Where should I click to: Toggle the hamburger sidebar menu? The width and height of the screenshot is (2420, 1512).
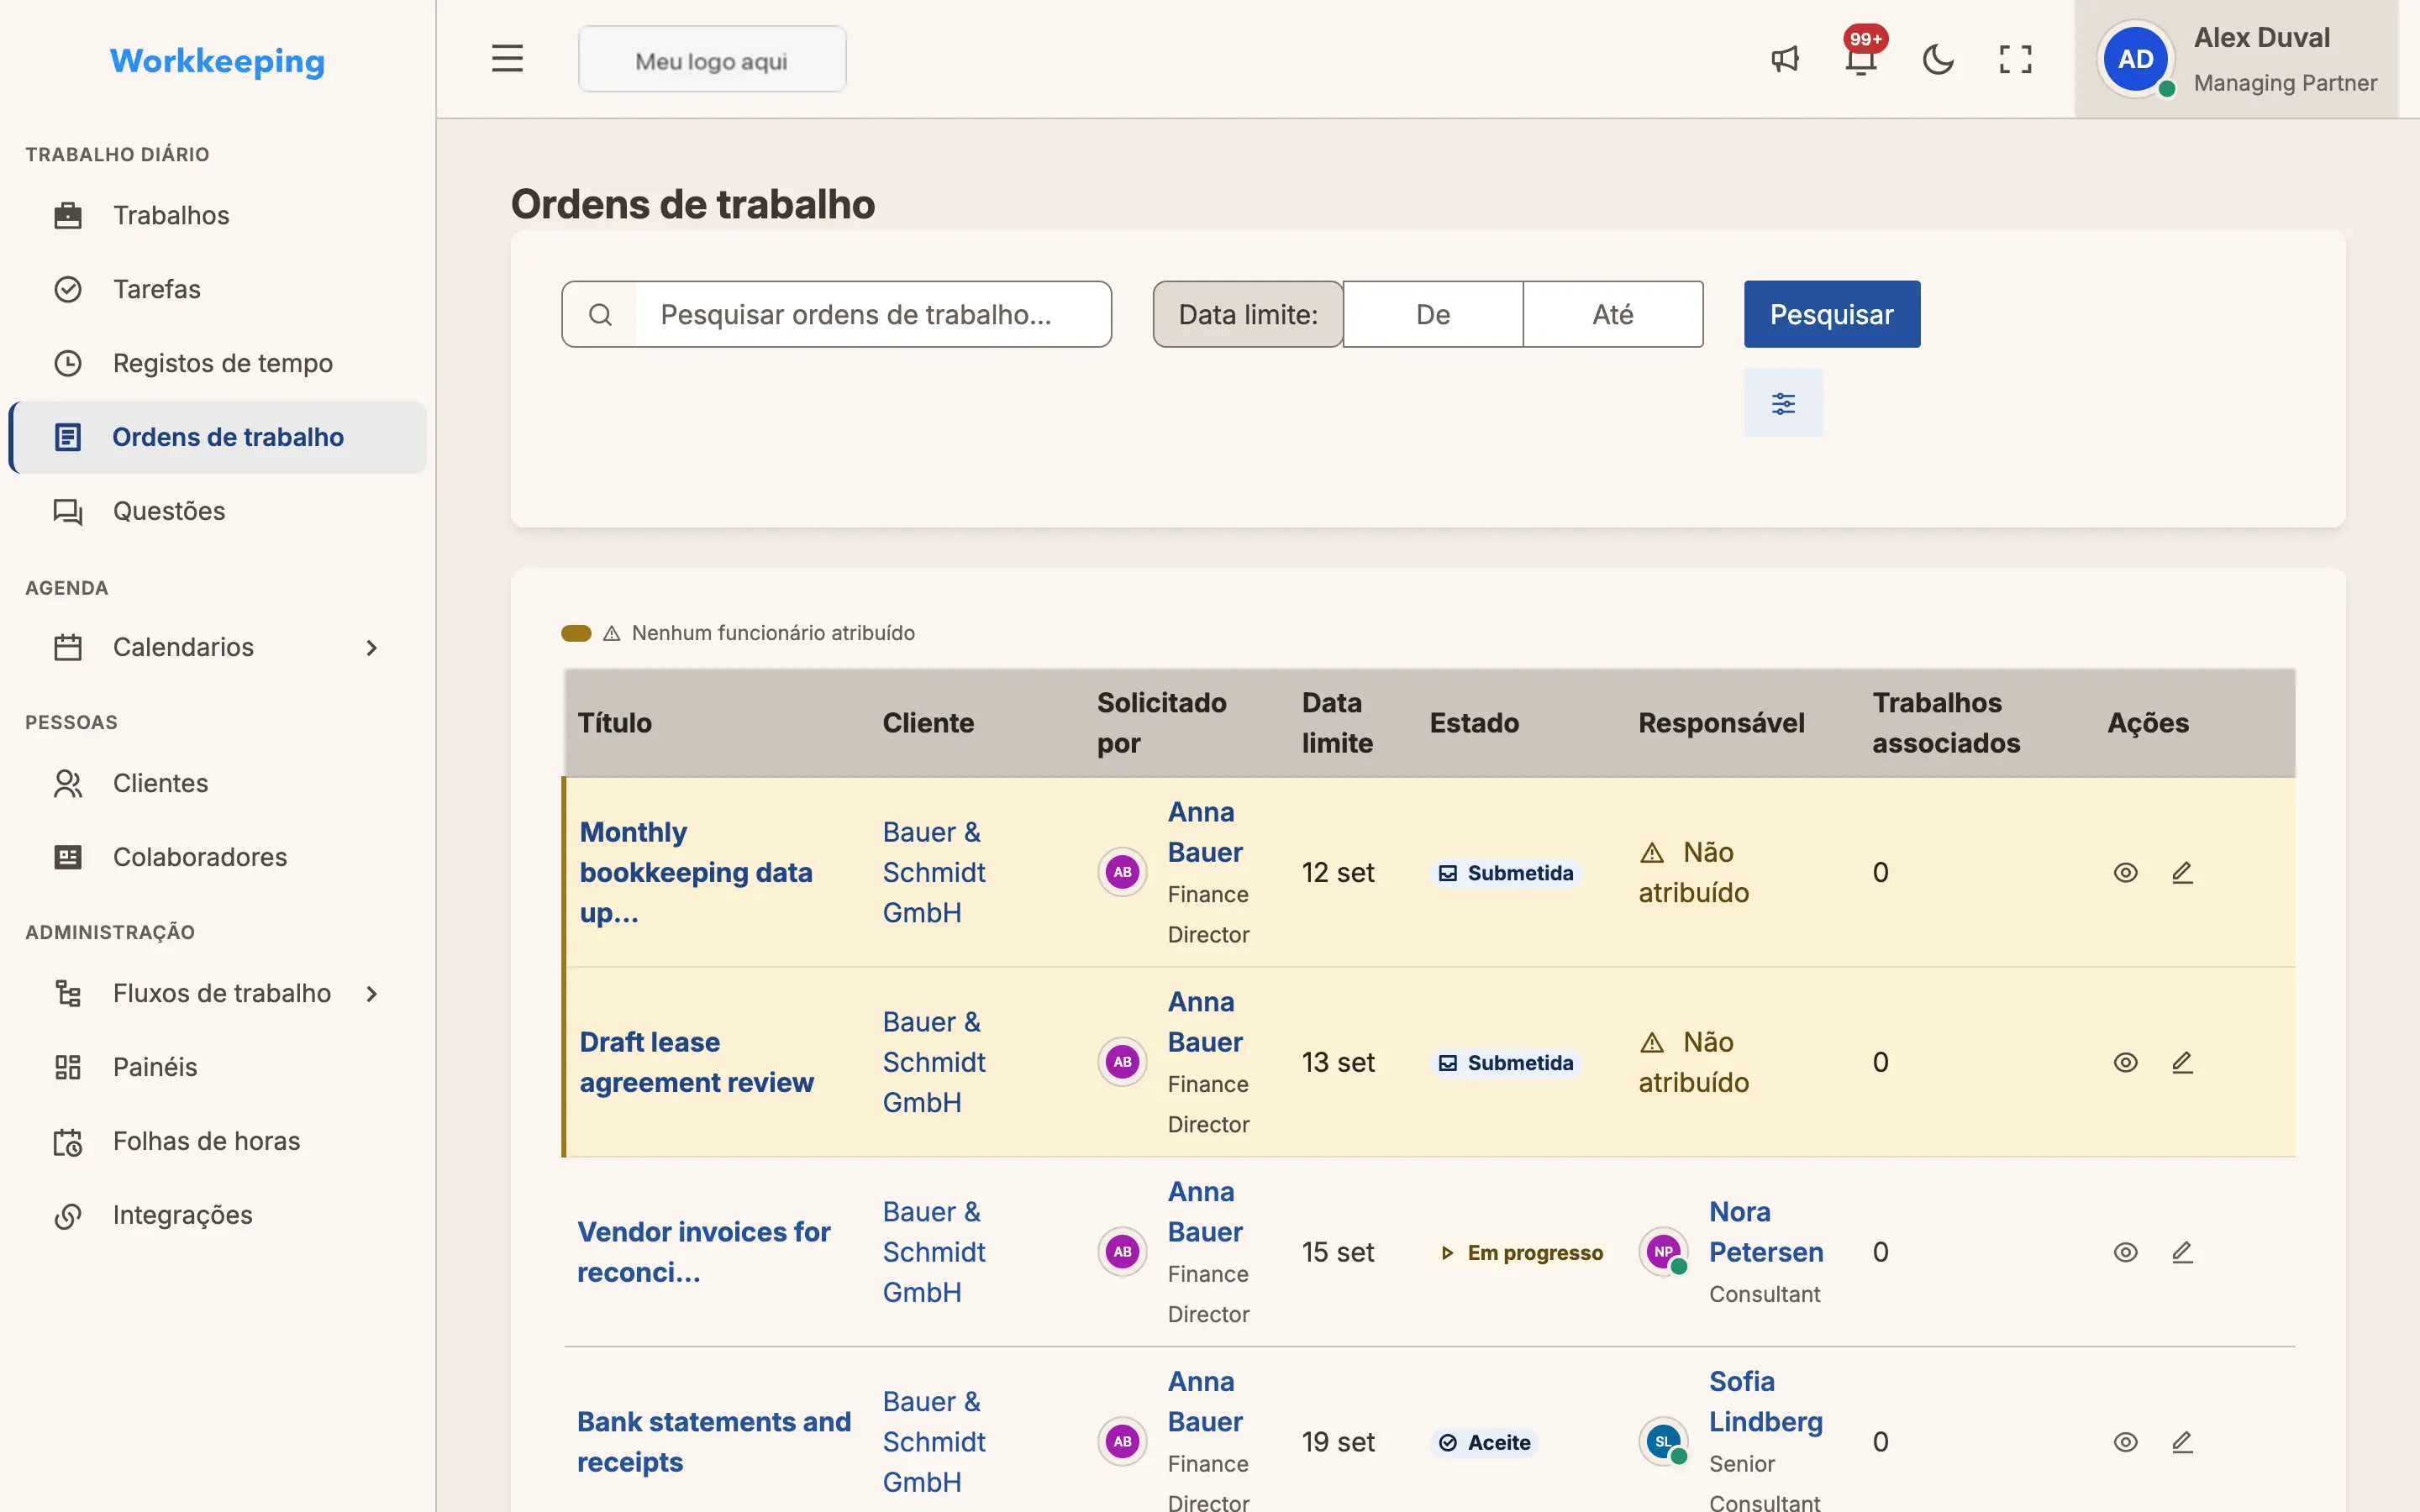(507, 59)
